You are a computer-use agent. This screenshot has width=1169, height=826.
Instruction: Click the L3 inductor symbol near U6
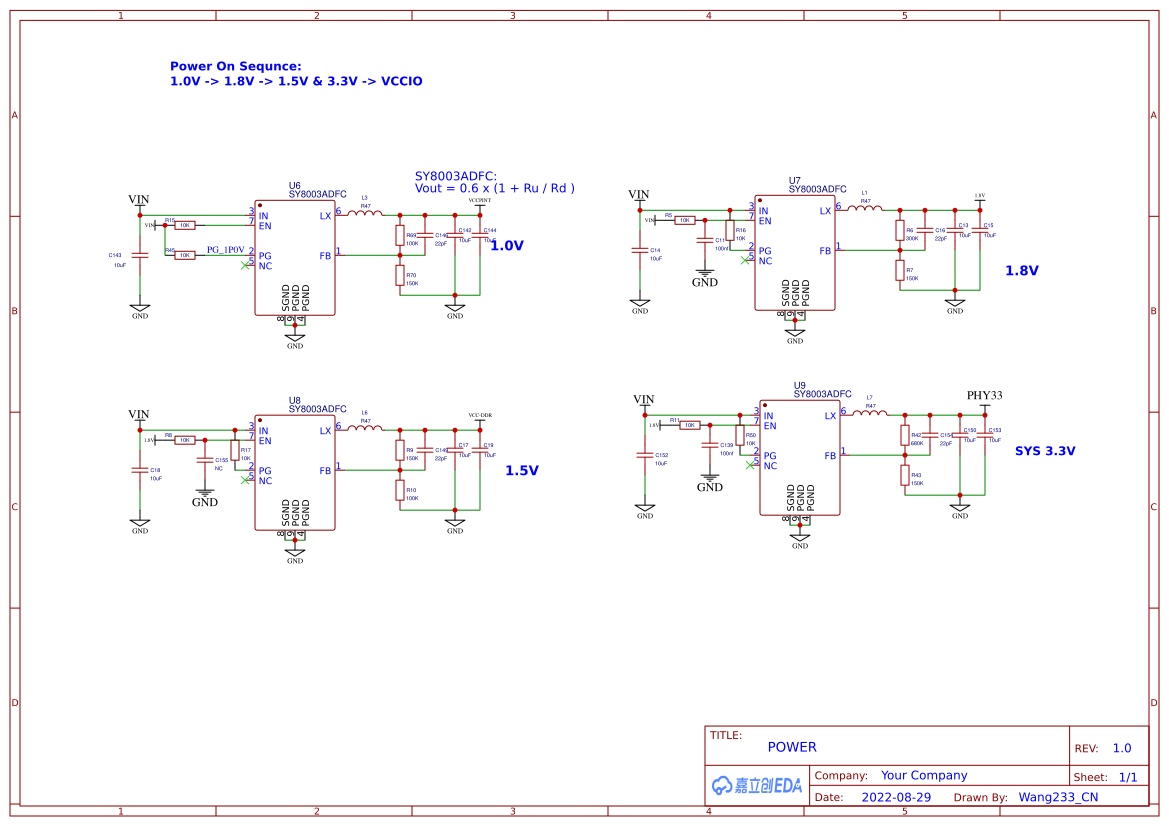pyautogui.click(x=365, y=214)
